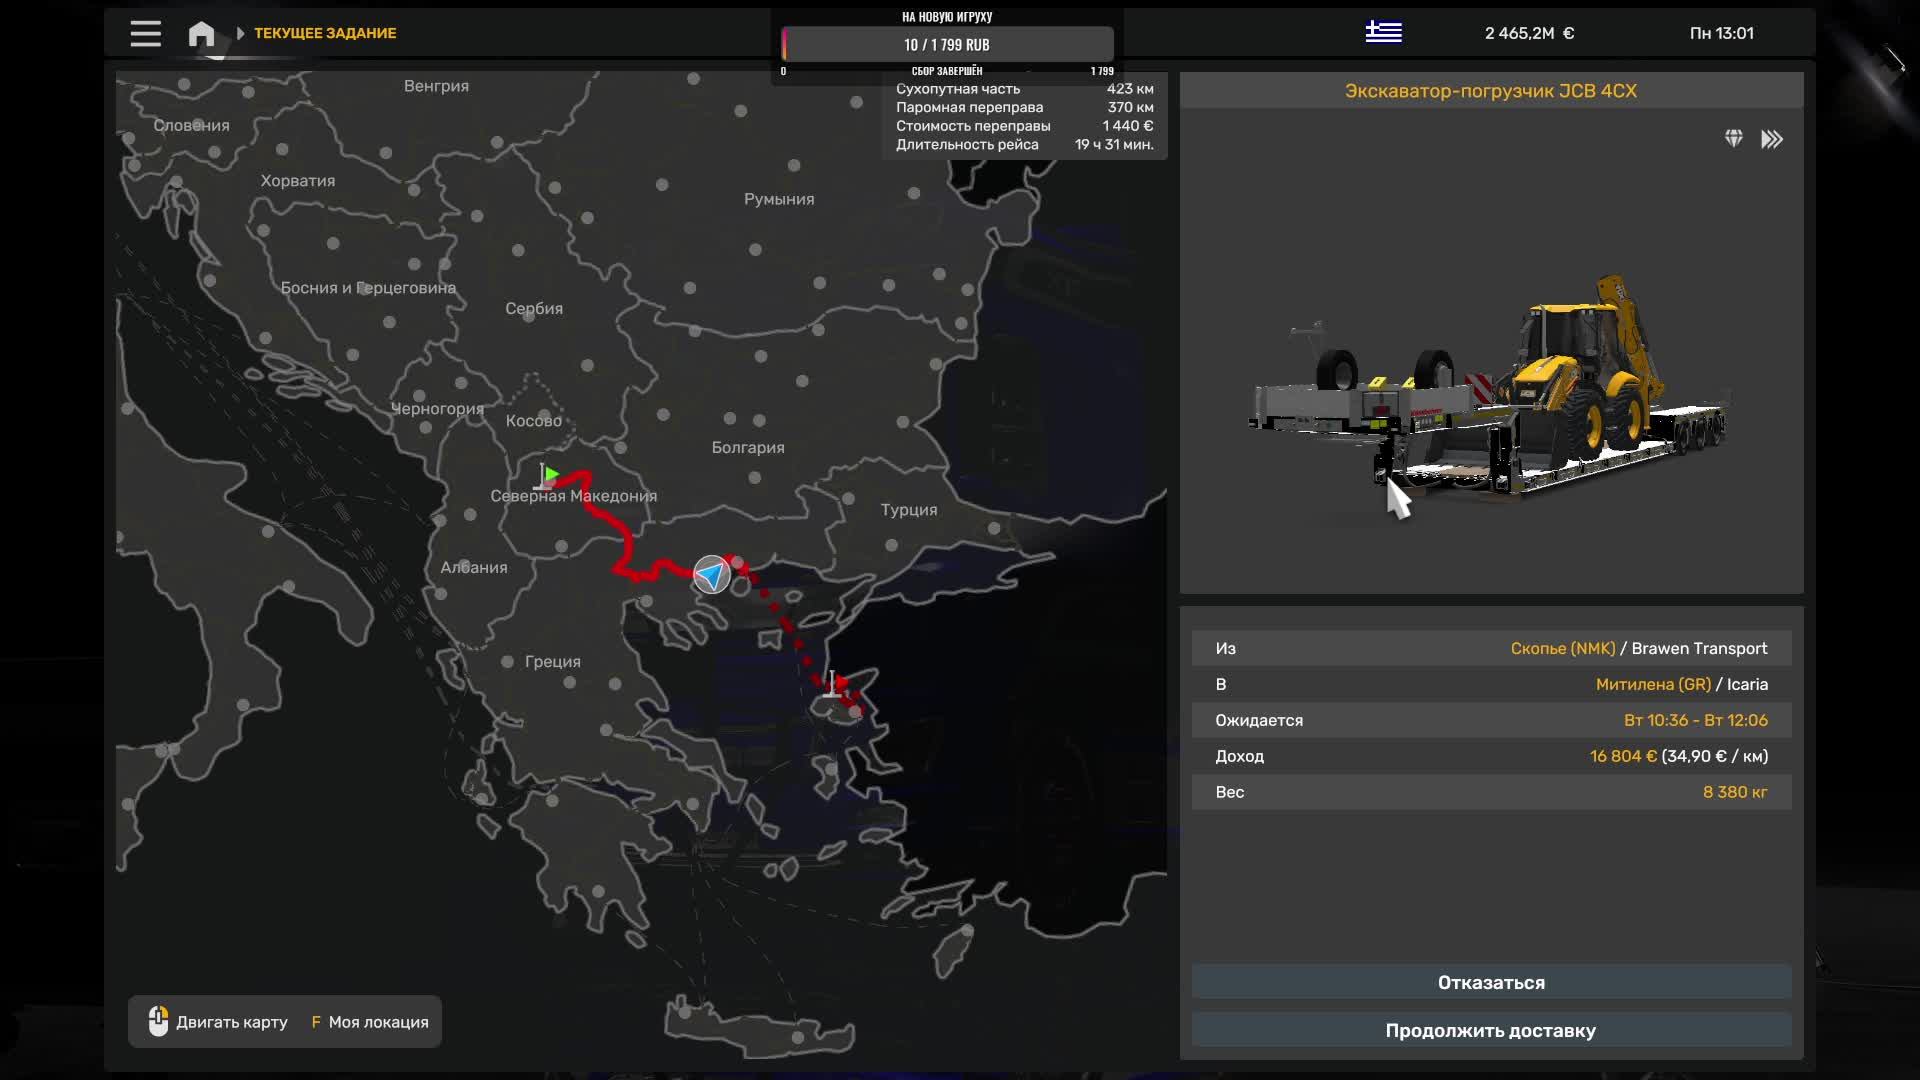This screenshot has height=1080, width=1920.
Task: Expand the breadcrumb arrow before ТЕКУЩЕЕ ЗАДАНИЕ
Action: pyautogui.click(x=240, y=34)
